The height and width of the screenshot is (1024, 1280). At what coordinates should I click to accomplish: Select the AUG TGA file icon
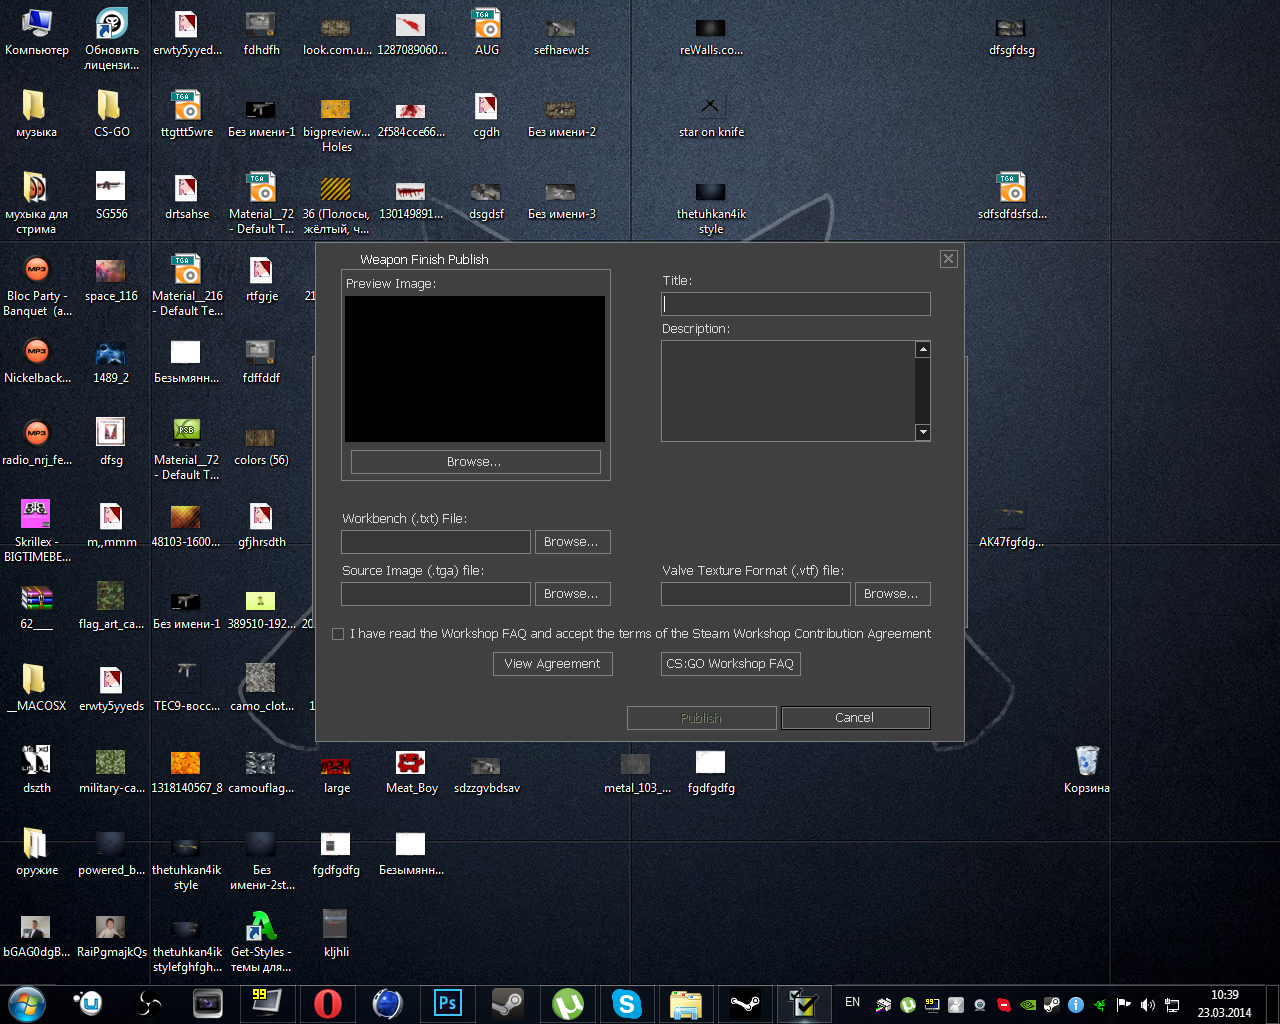(x=487, y=32)
